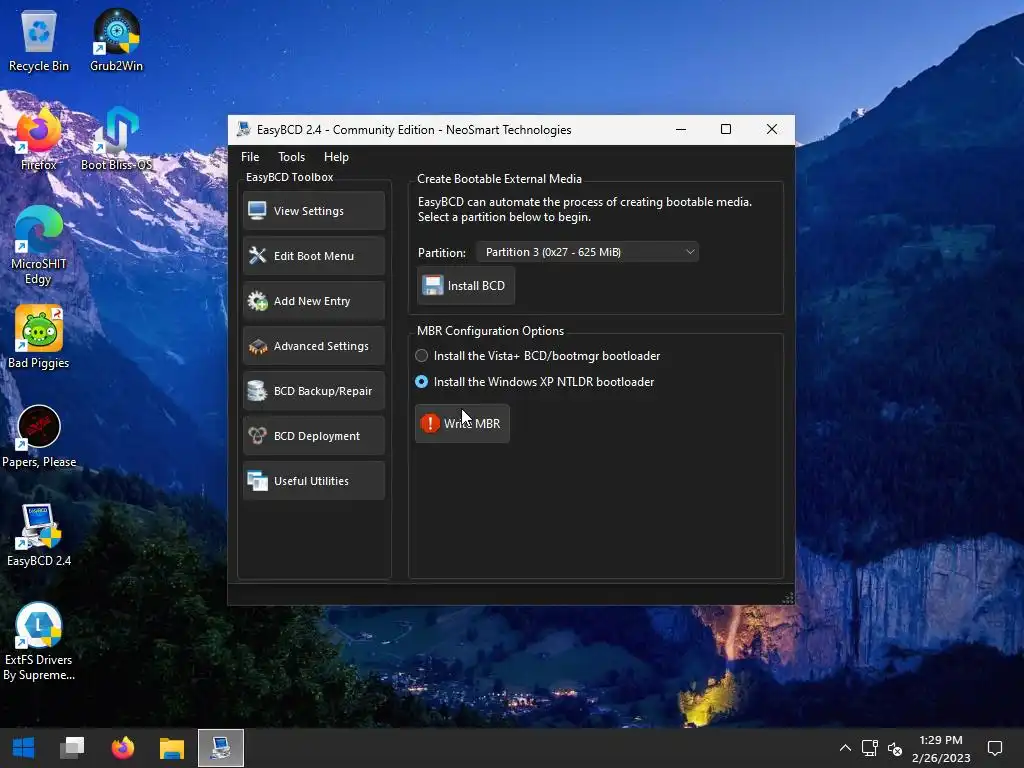The height and width of the screenshot is (768, 1024).
Task: Click the window resize grip at corner
Action: 788,598
